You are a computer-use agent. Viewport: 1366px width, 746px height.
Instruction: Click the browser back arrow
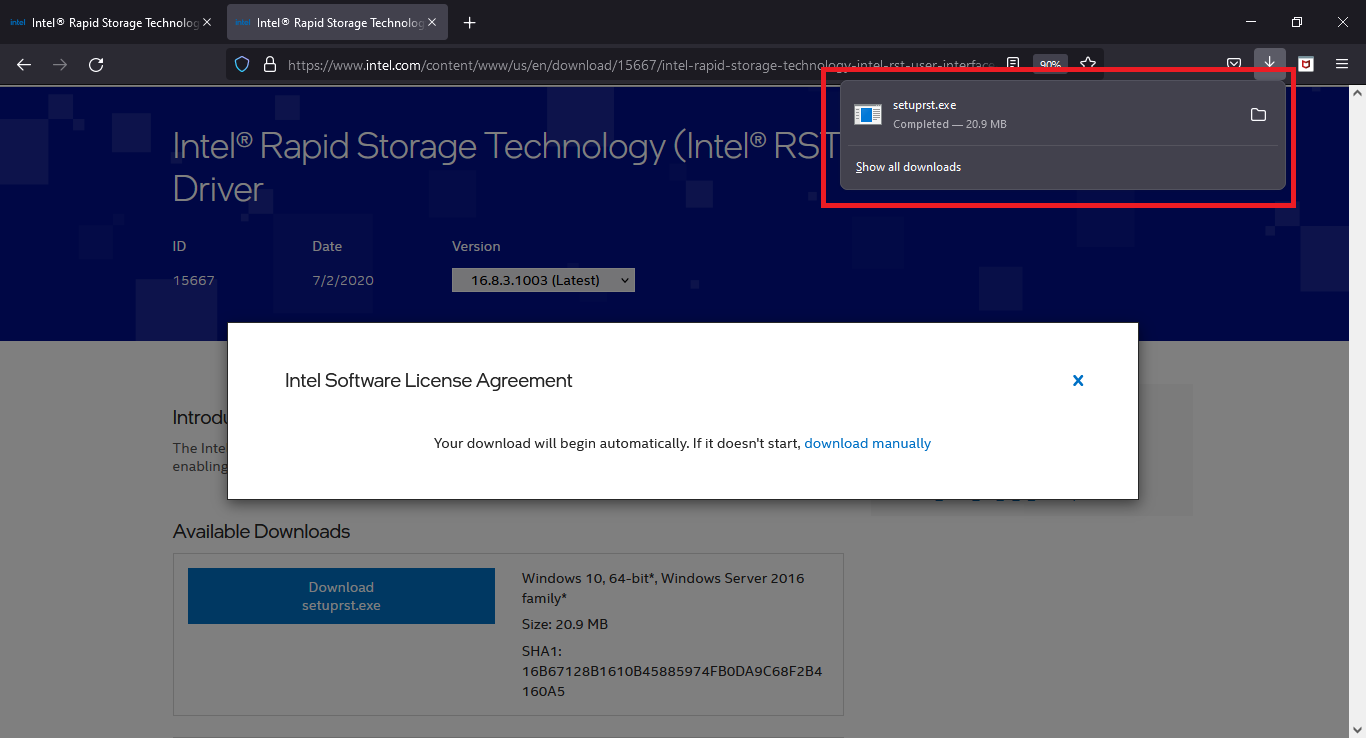[24, 64]
